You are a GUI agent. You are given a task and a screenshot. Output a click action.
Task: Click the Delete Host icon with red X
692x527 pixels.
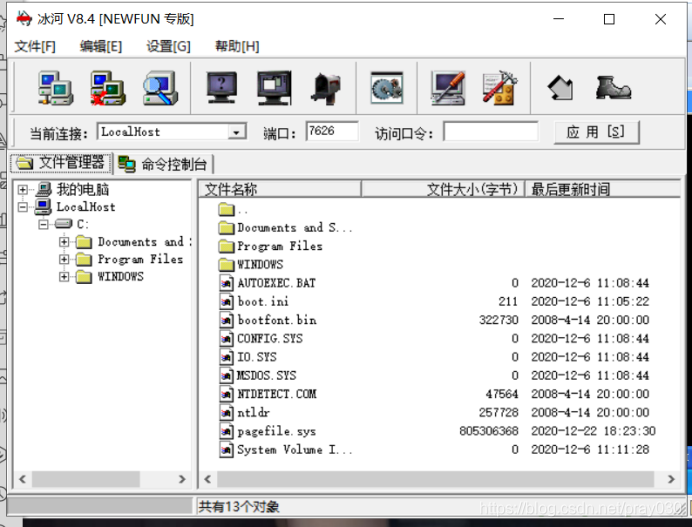[x=108, y=88]
